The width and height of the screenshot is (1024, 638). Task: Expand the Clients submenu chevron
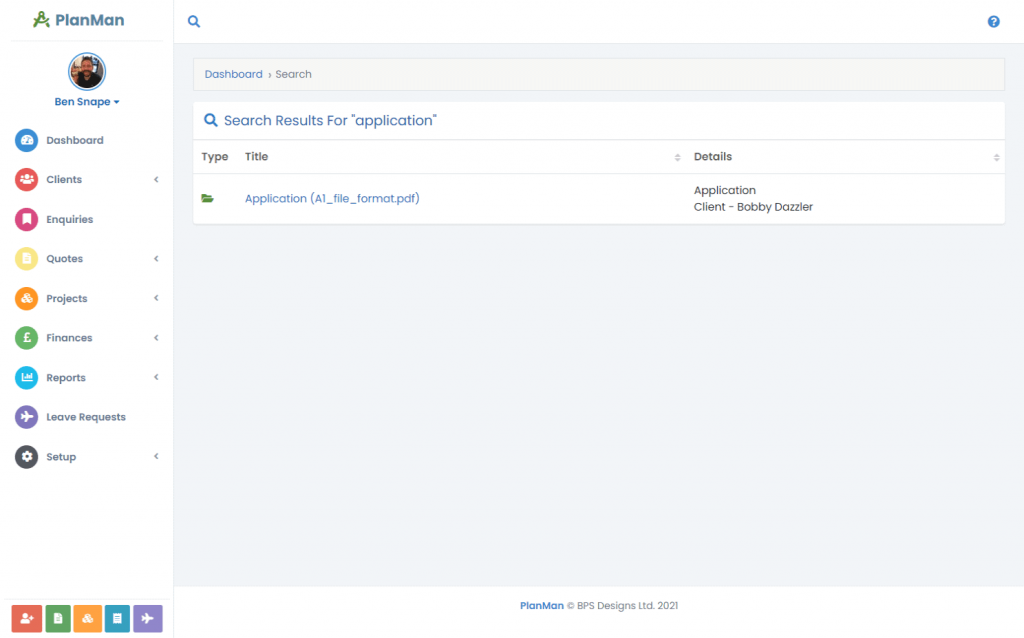point(156,180)
